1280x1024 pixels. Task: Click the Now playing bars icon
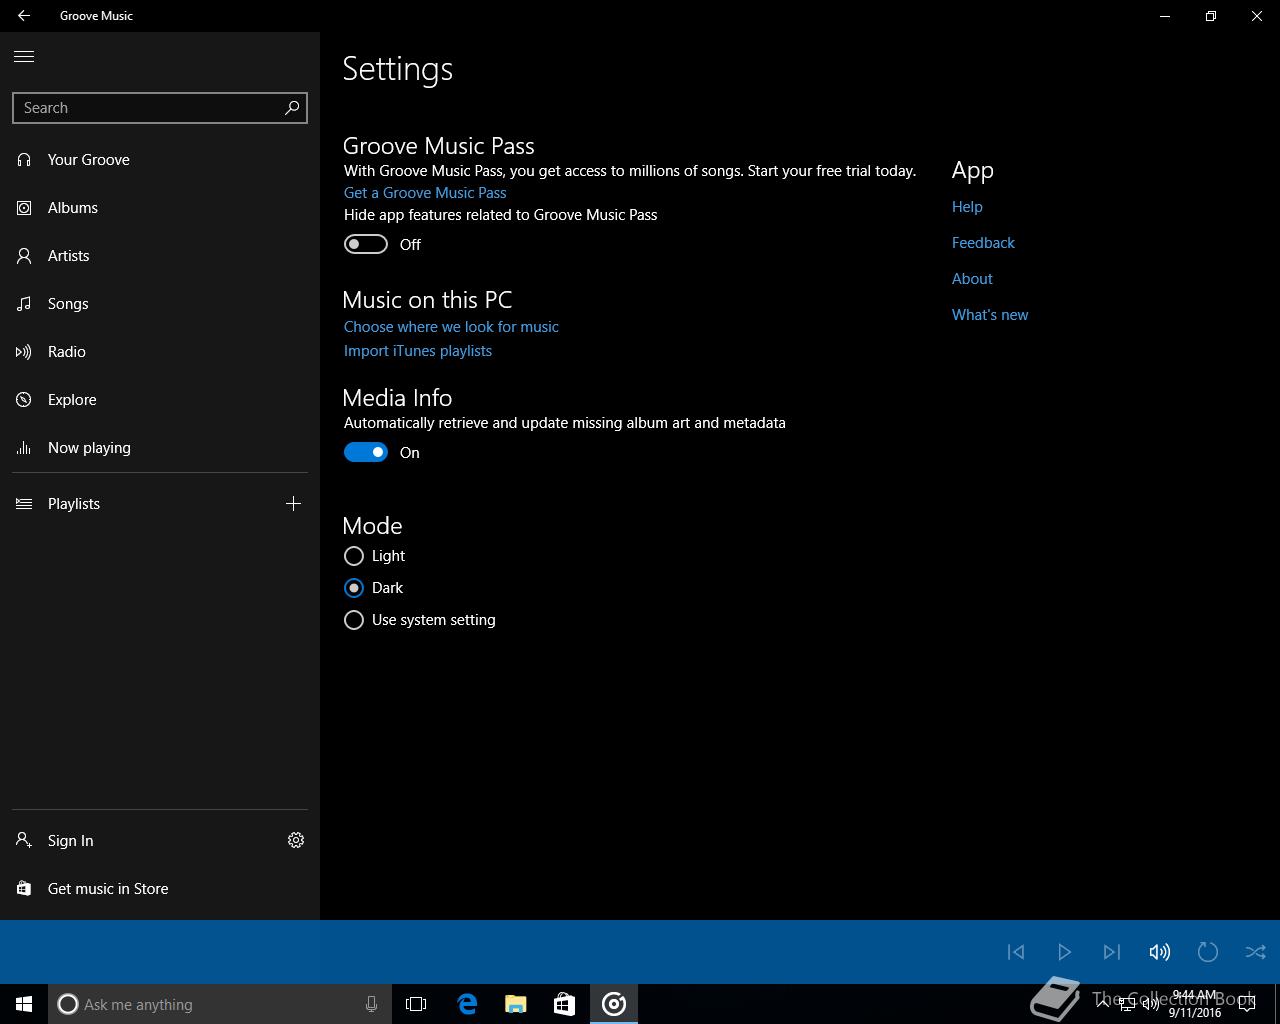coord(24,448)
